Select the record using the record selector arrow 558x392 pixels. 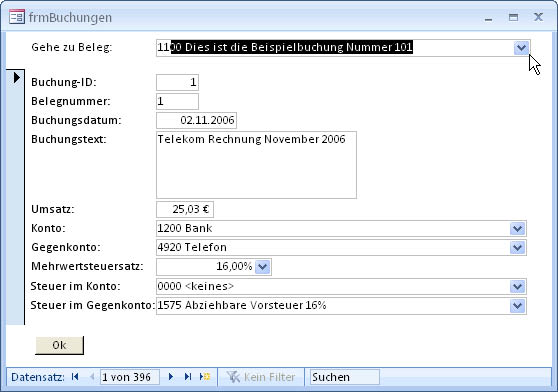click(16, 78)
